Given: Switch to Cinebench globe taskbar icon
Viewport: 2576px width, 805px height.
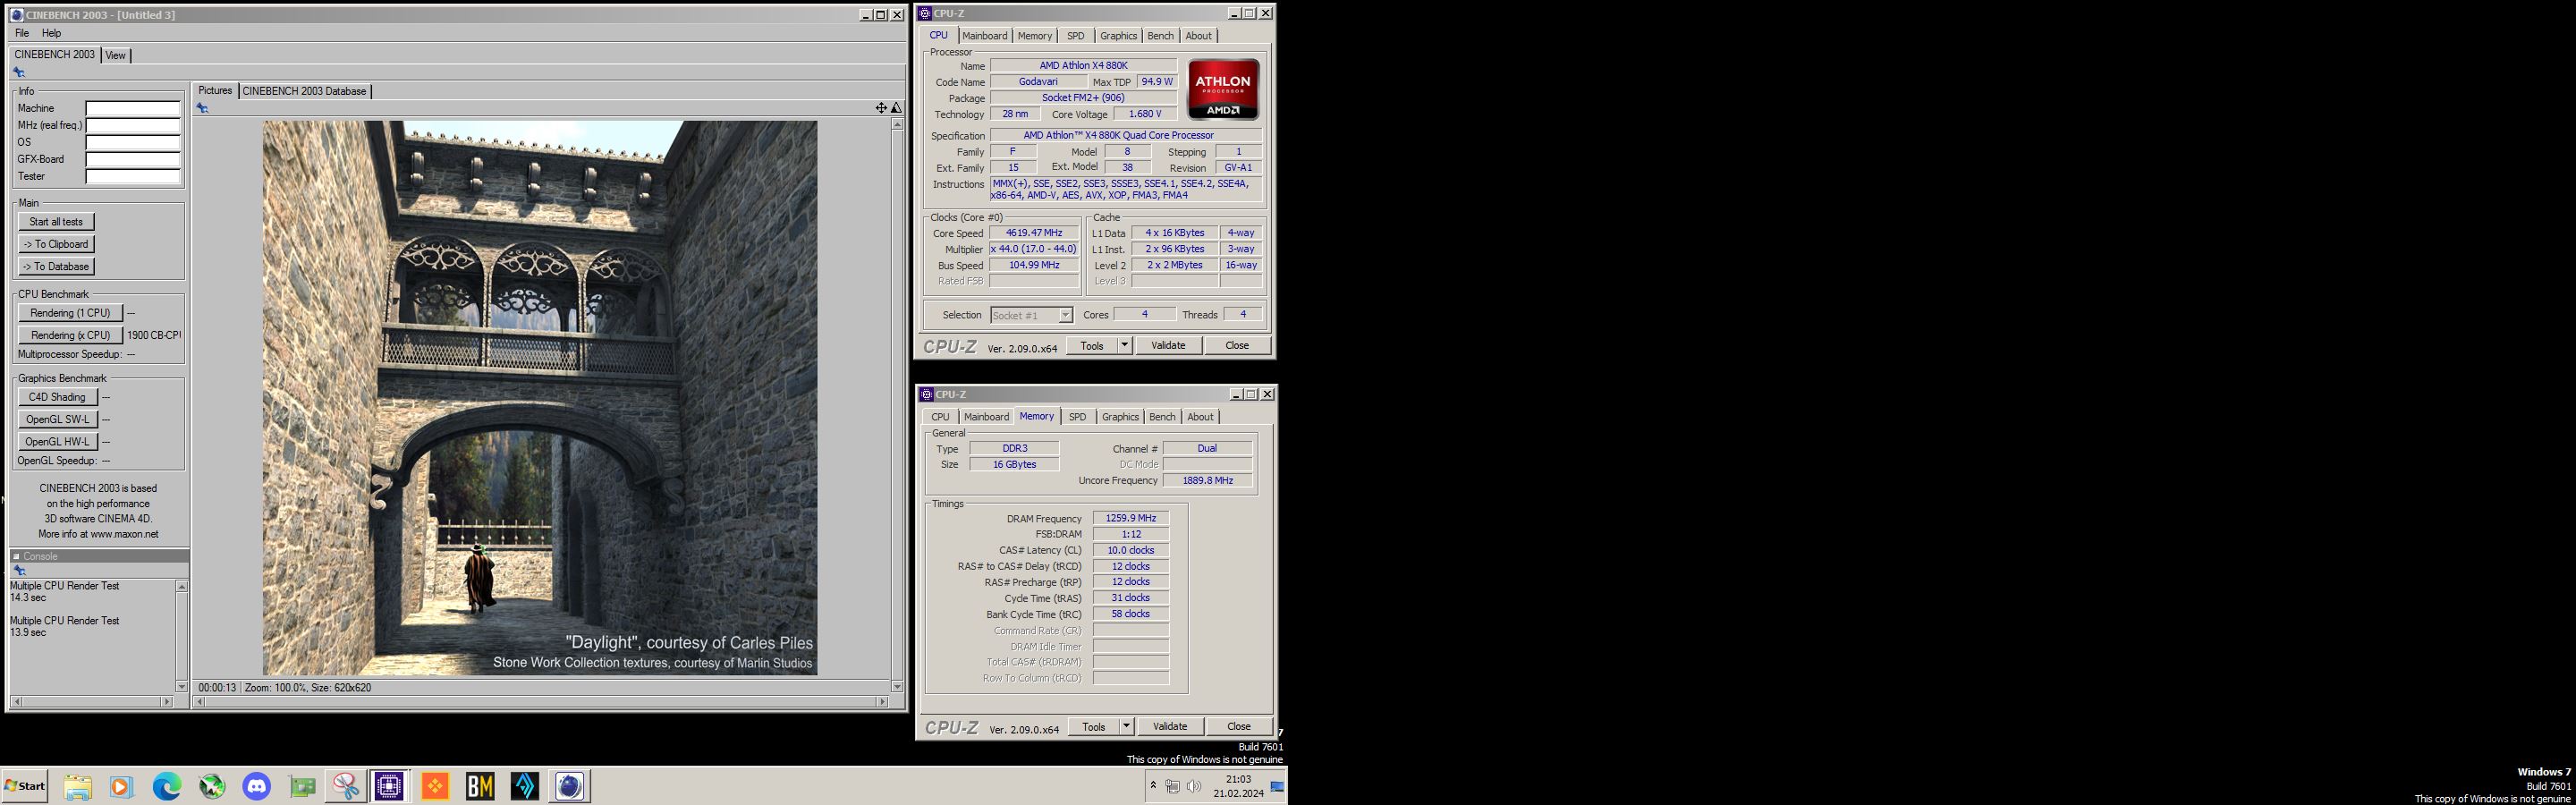Looking at the screenshot, I should click(x=569, y=787).
